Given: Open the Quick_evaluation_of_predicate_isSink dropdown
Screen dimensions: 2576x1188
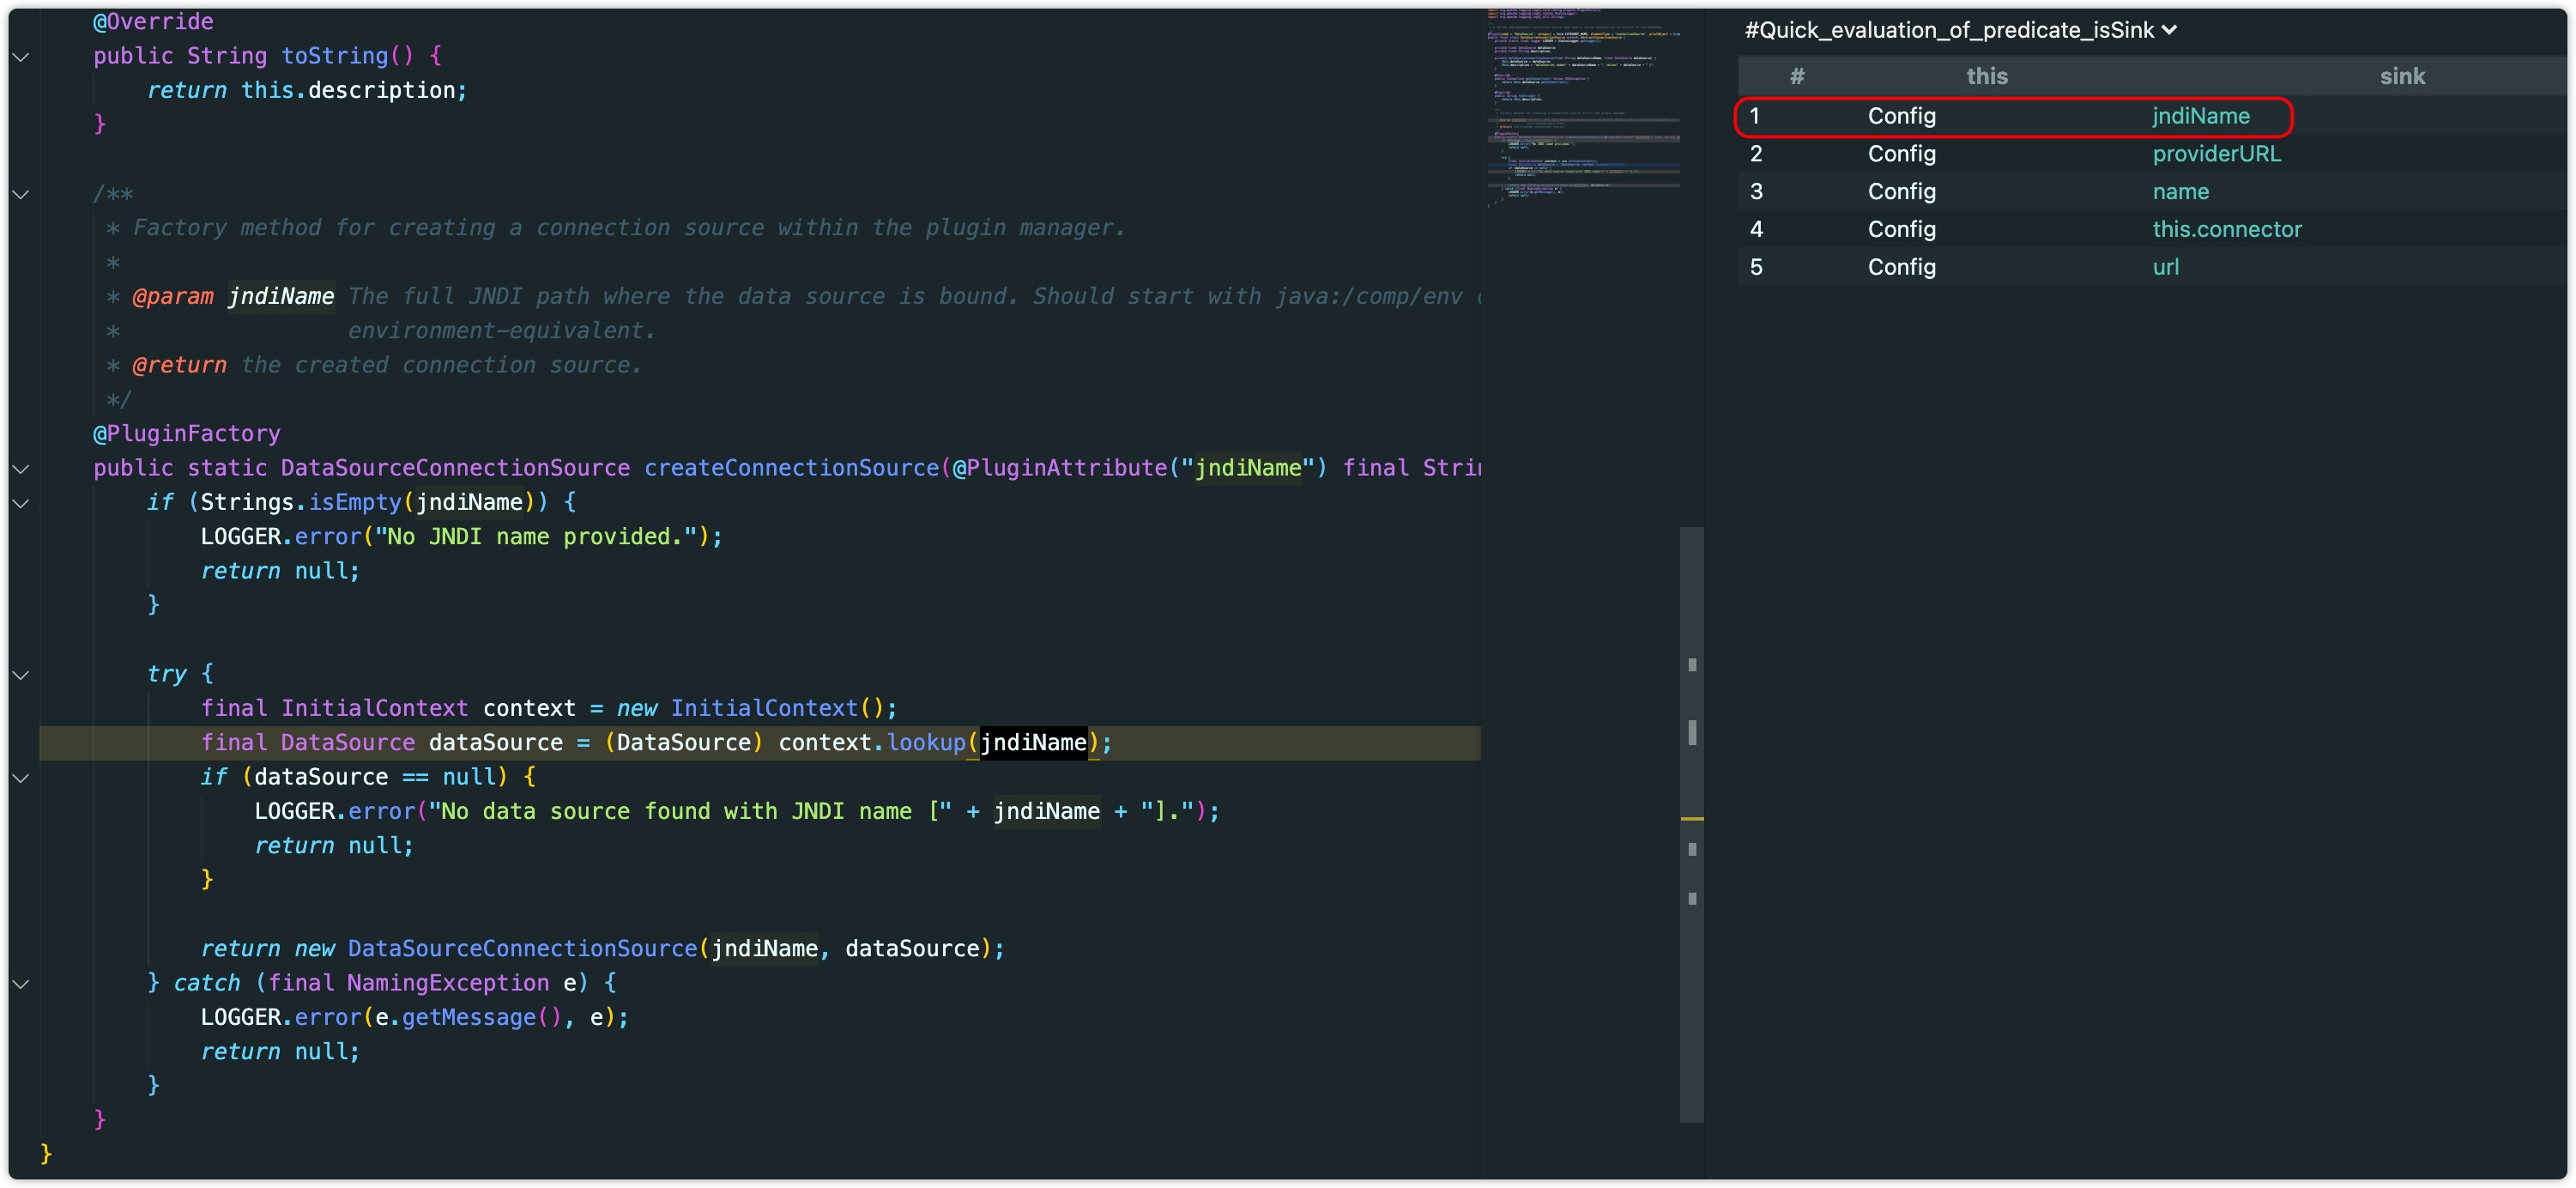Looking at the screenshot, I should tap(1961, 30).
